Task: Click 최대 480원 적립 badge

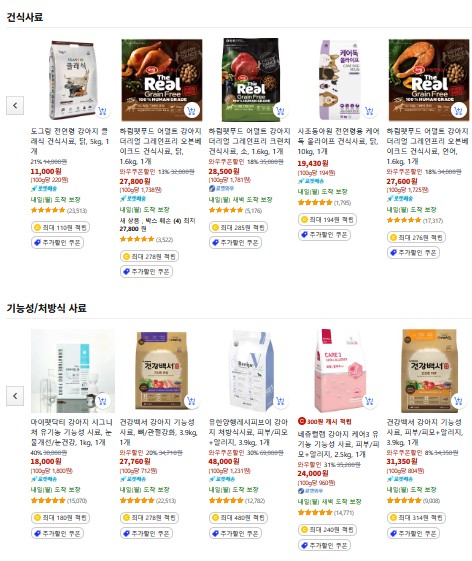Action: click(238, 518)
